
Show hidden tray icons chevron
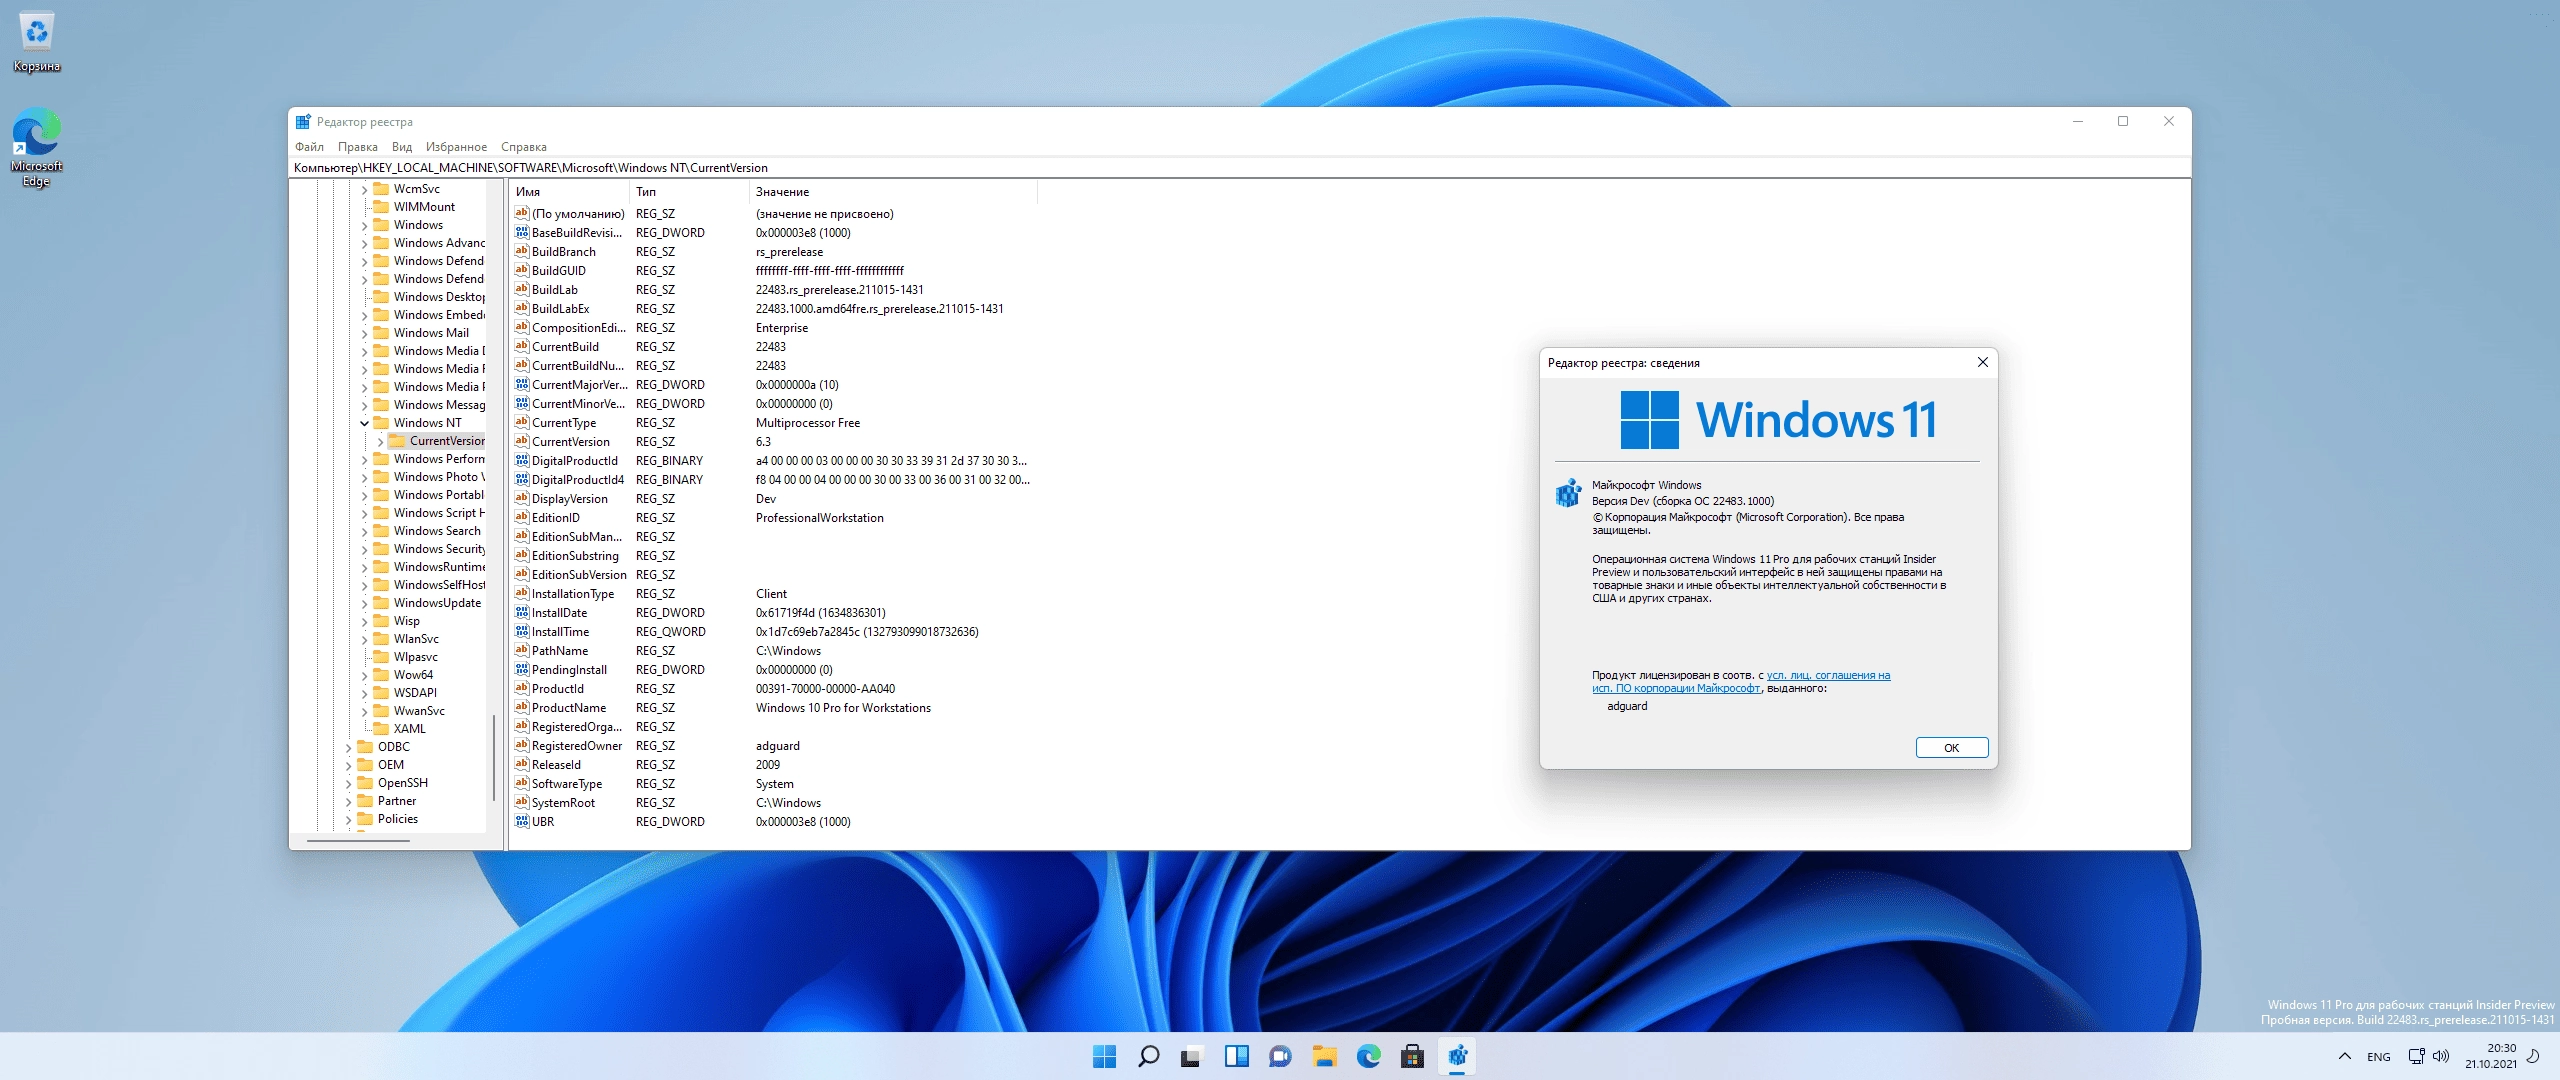click(x=2344, y=1056)
